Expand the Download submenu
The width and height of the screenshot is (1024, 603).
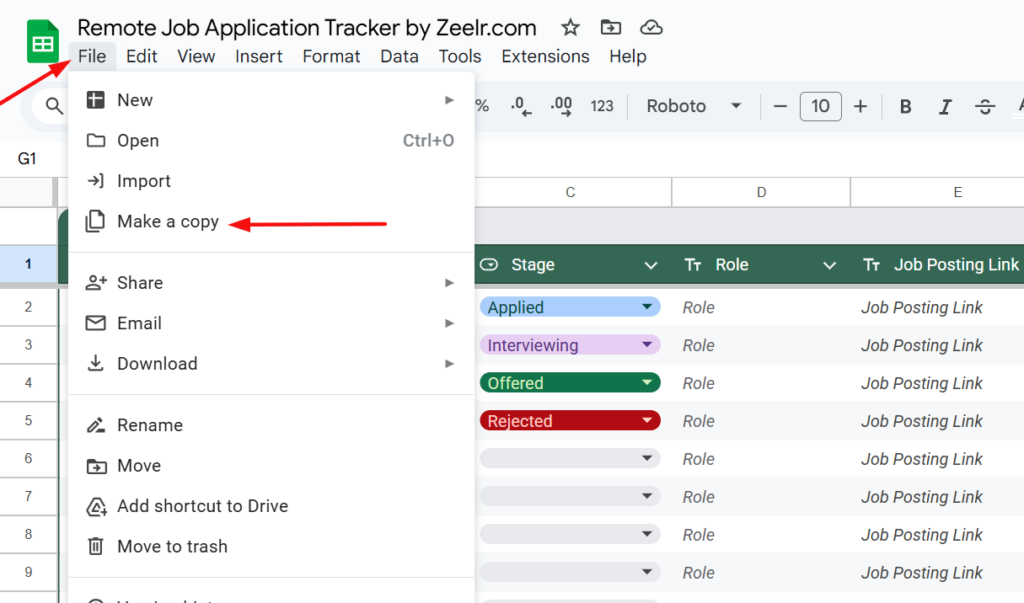click(x=271, y=364)
